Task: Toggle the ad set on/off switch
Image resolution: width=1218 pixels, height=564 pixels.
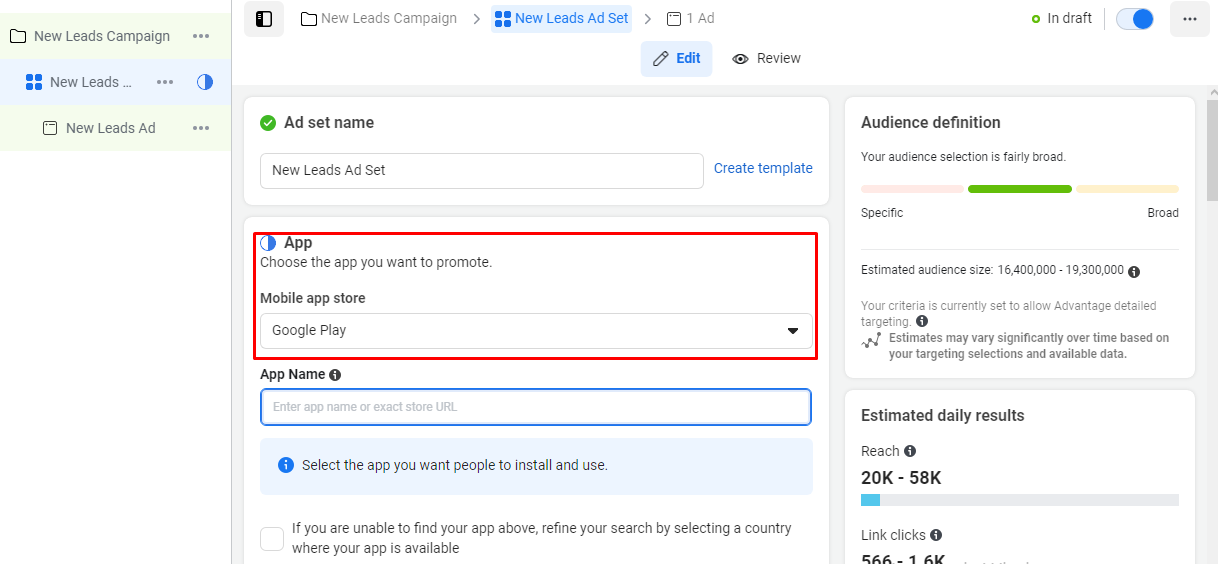Action: [x=1135, y=19]
